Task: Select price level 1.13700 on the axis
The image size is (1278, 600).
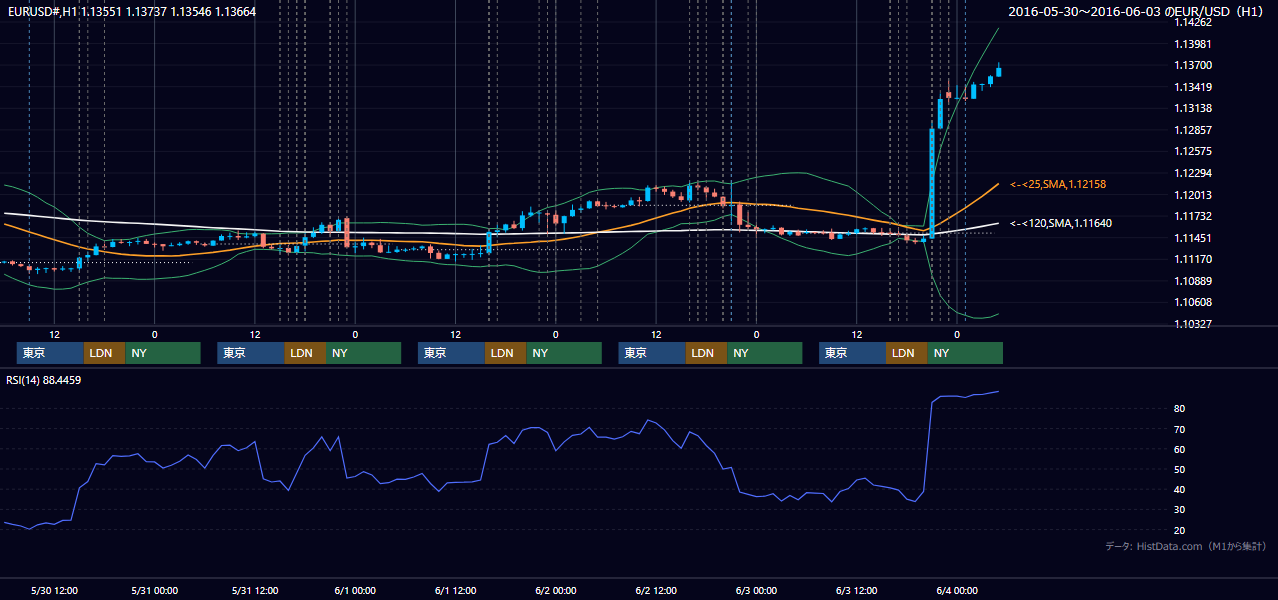Action: pos(1193,65)
